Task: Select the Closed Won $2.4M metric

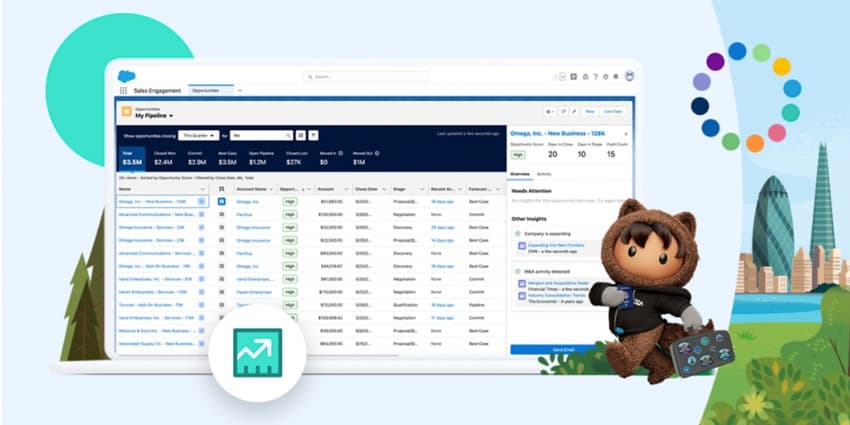Action: click(x=164, y=158)
